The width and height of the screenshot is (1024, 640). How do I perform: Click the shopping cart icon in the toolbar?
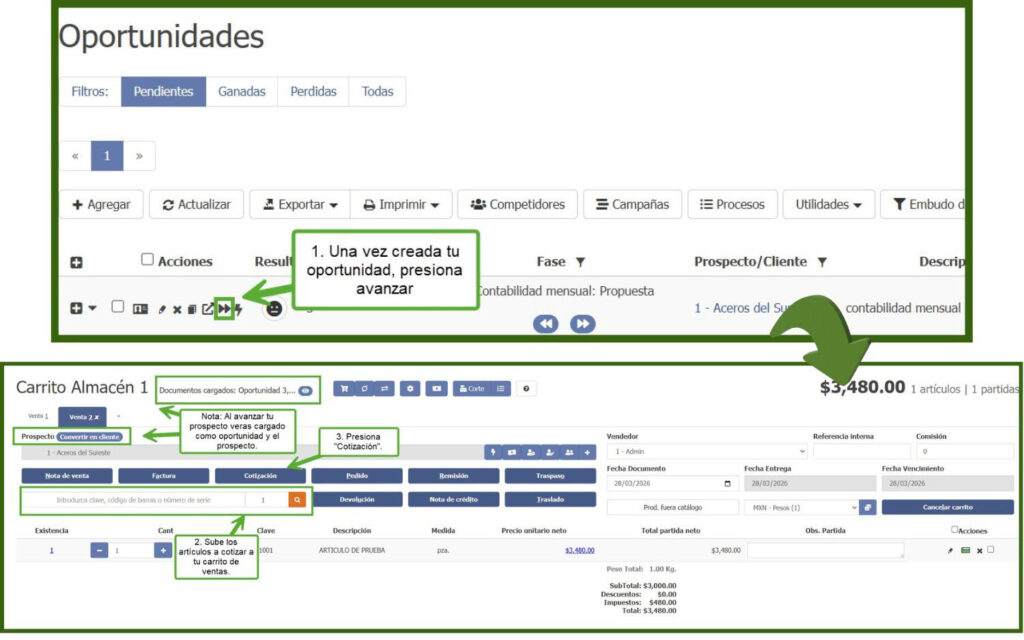point(343,388)
